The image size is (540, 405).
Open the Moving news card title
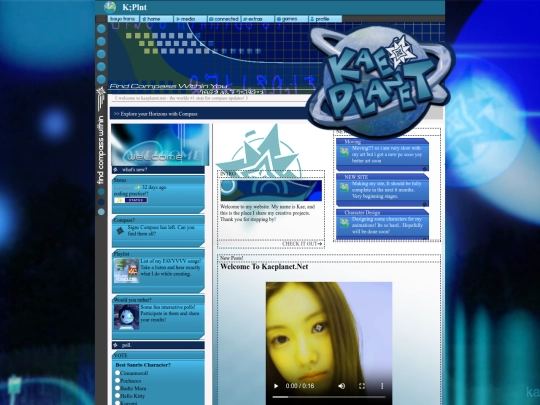352,142
